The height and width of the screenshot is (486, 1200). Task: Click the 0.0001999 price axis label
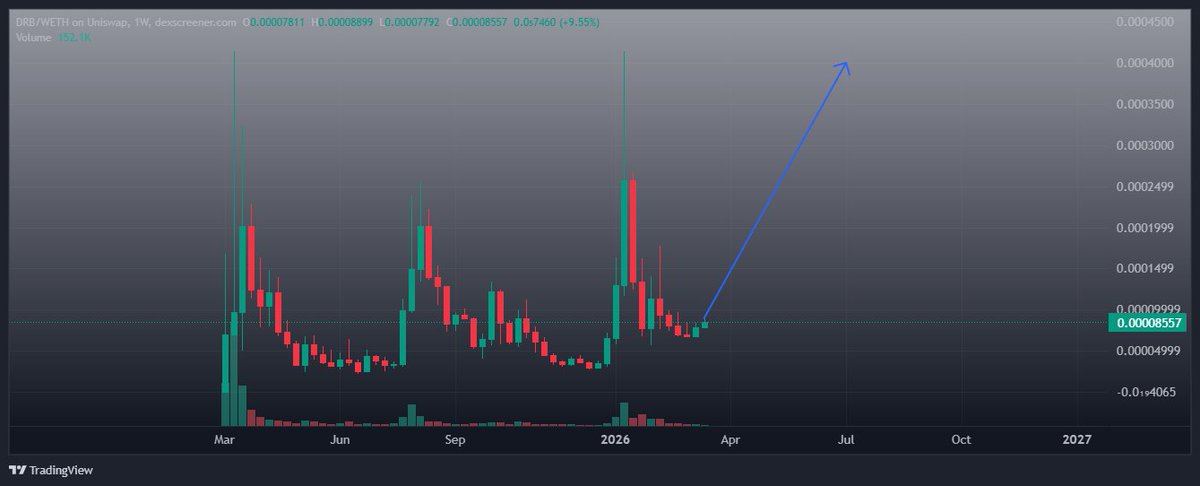tap(1146, 227)
